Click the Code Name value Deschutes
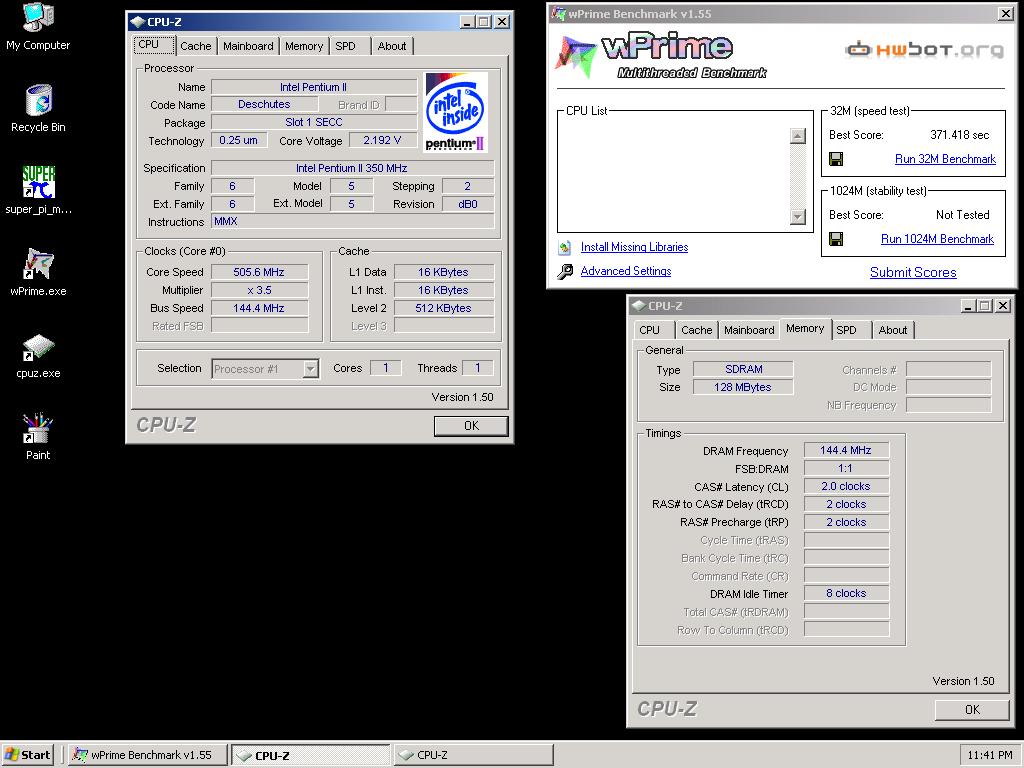 click(264, 104)
